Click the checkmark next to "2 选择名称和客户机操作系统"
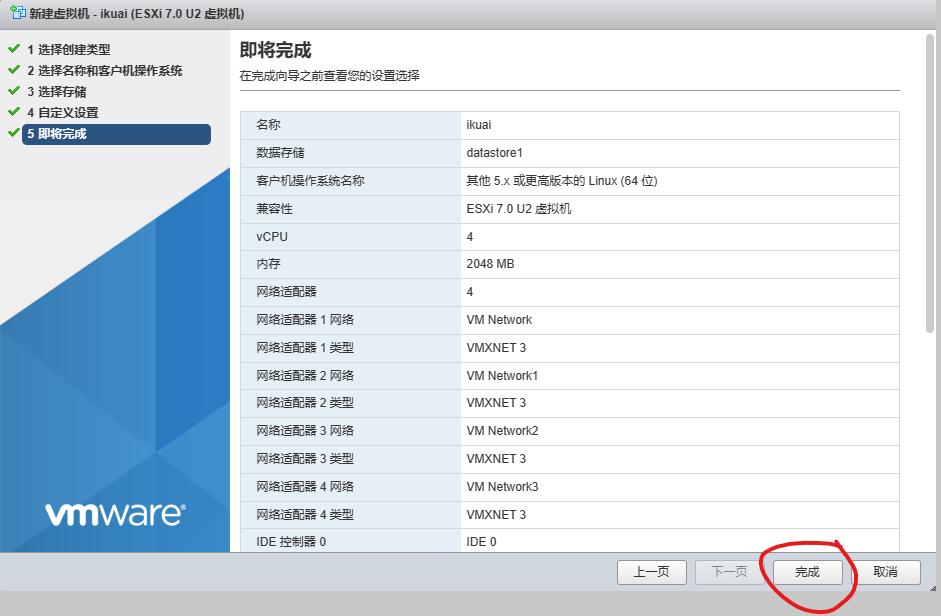Viewport: 941px width, 616px height. click(14, 69)
